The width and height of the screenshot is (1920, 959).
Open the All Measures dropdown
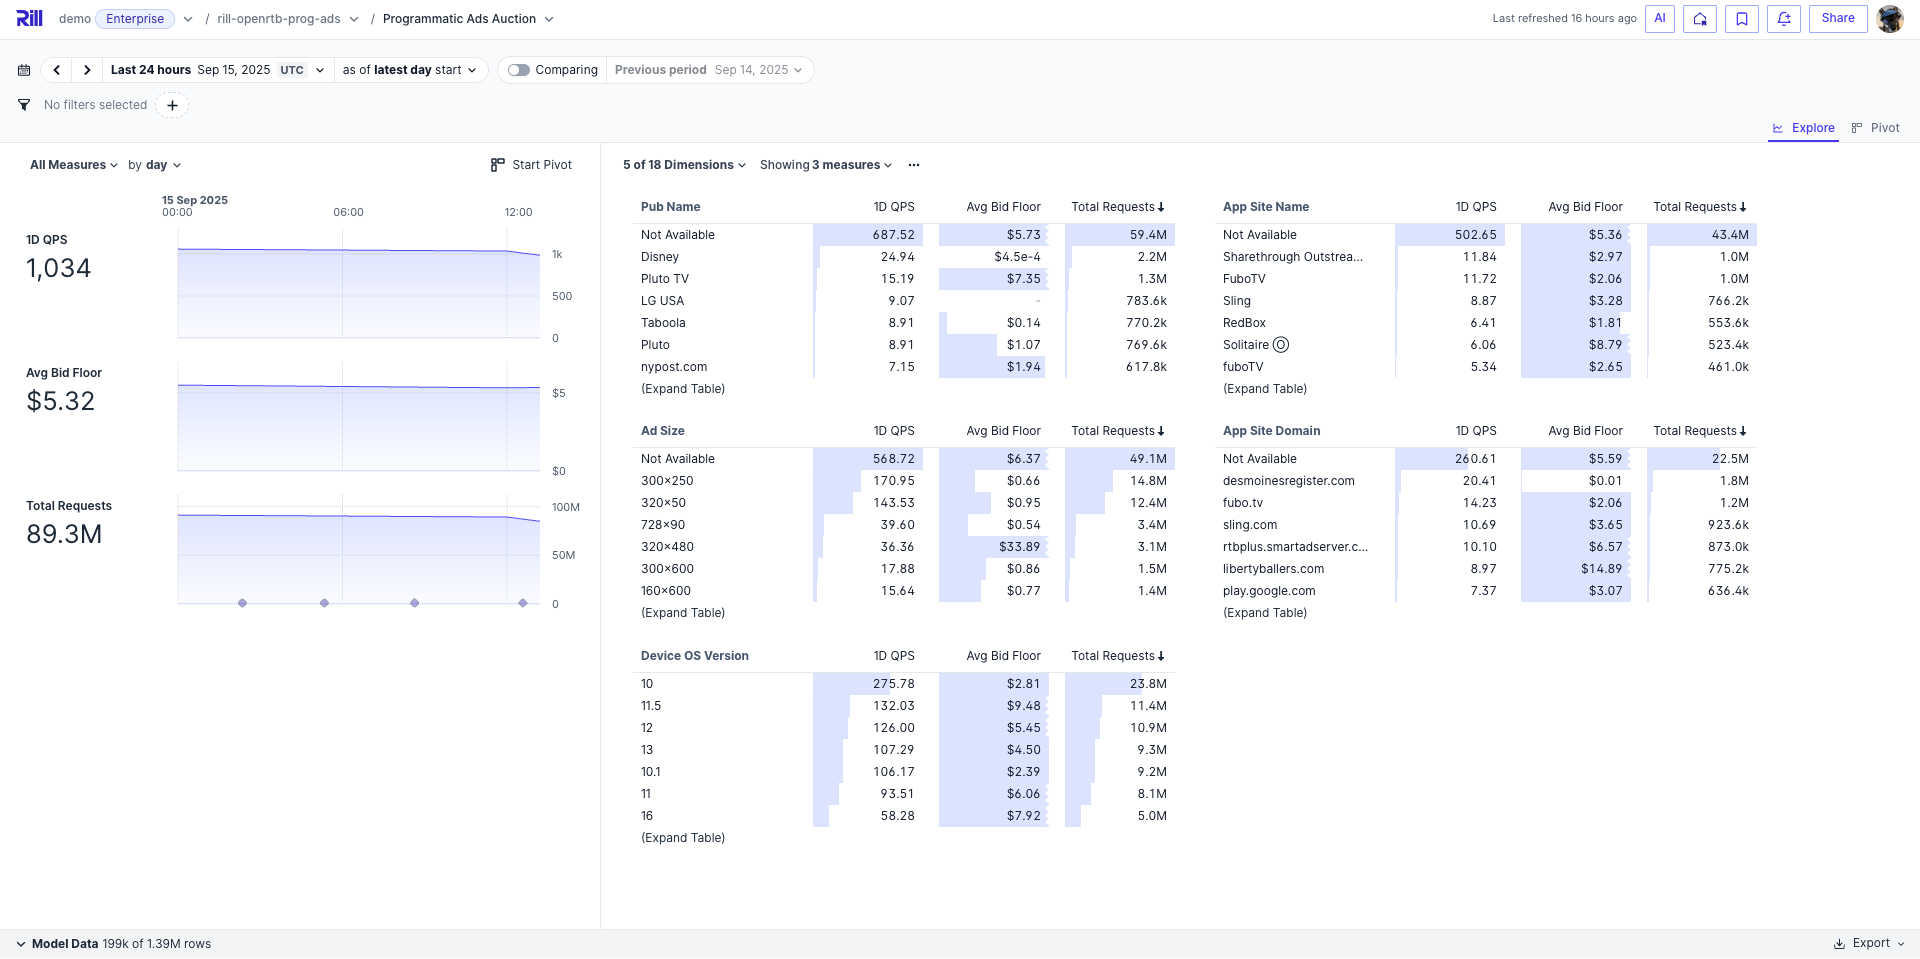[x=73, y=165]
